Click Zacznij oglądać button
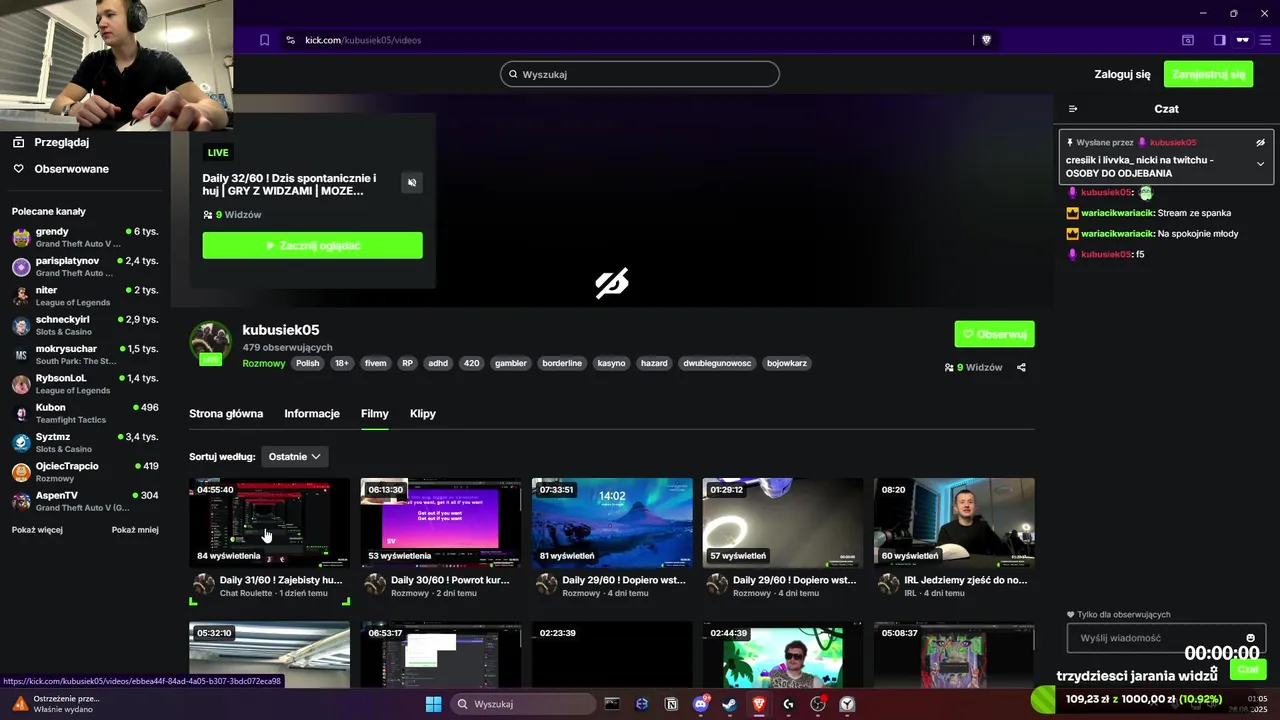 312,245
